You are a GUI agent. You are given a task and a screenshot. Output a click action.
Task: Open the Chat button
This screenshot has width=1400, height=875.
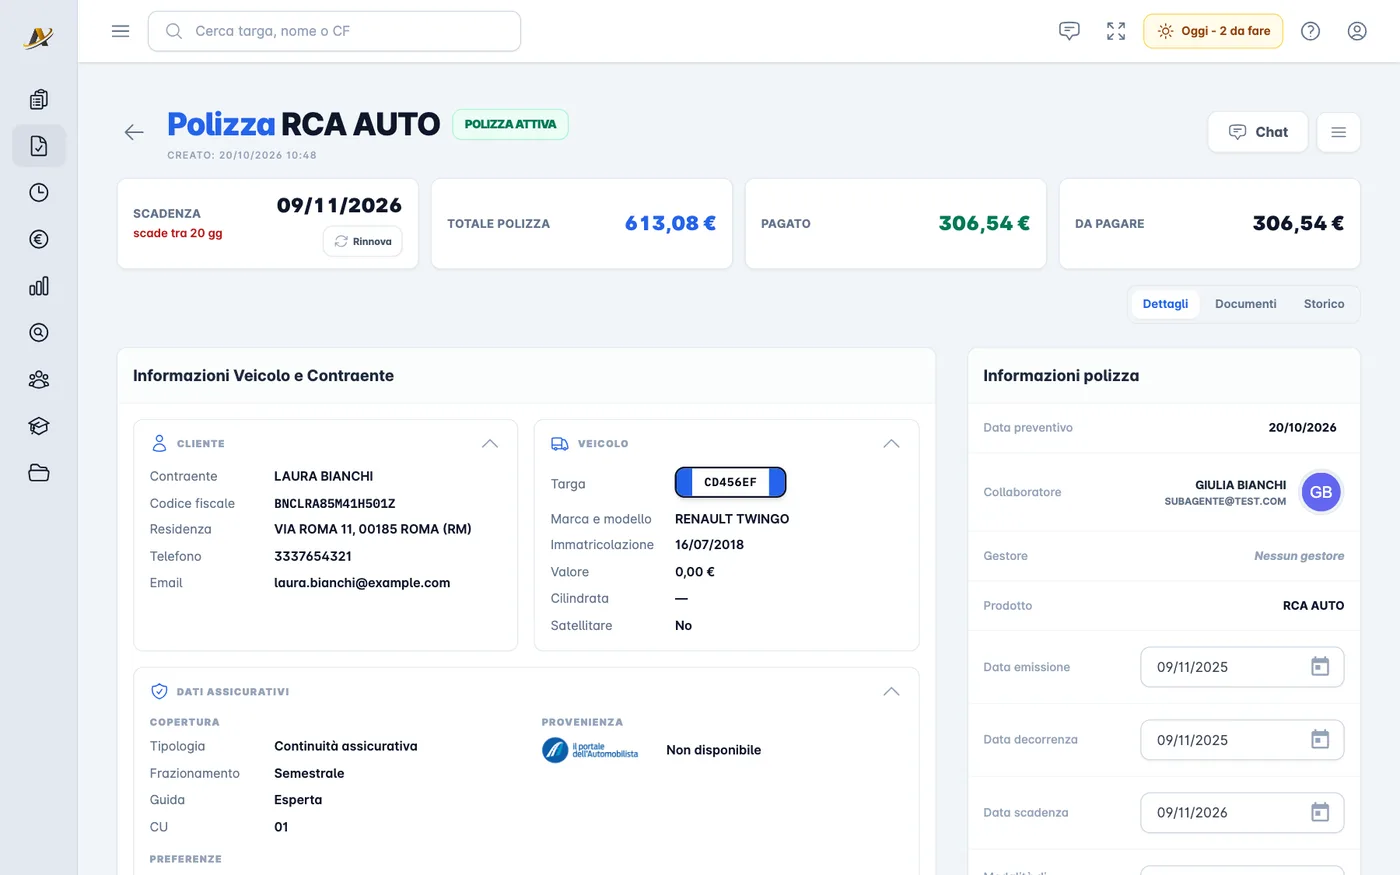1258,132
